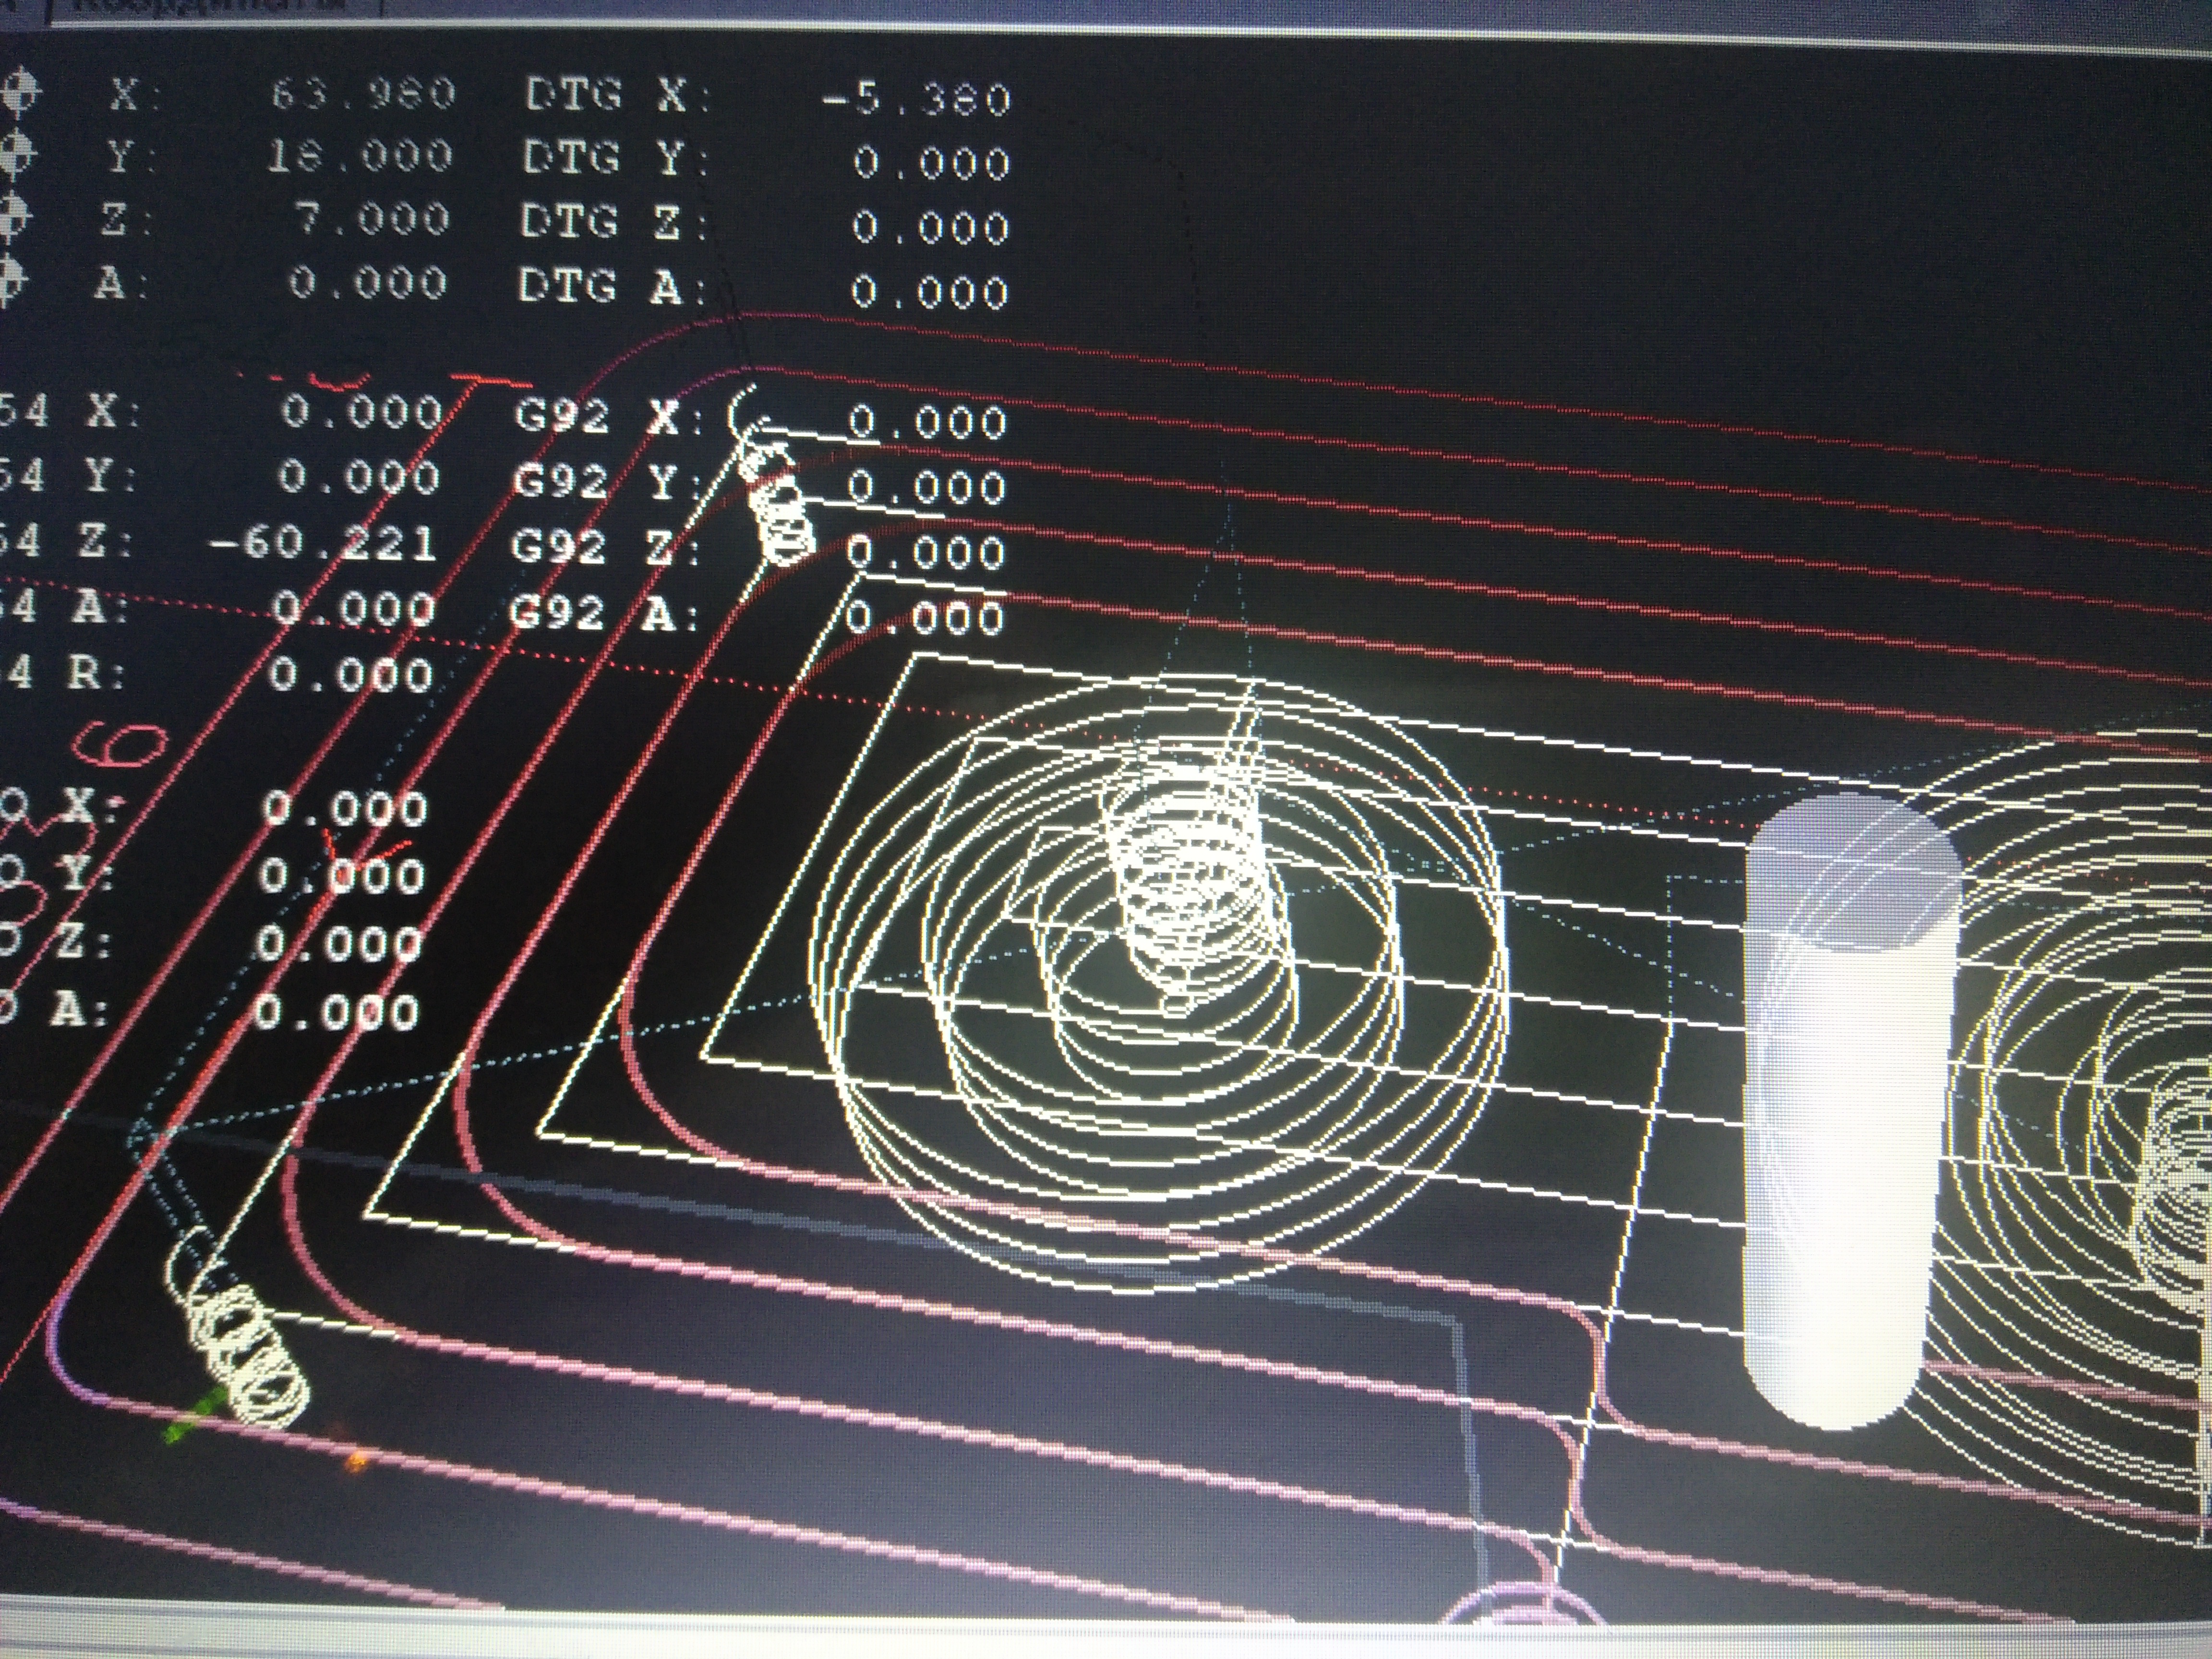2212x1659 pixels.
Task: Click the Z position readout 7.000
Action: pyautogui.click(x=372, y=220)
